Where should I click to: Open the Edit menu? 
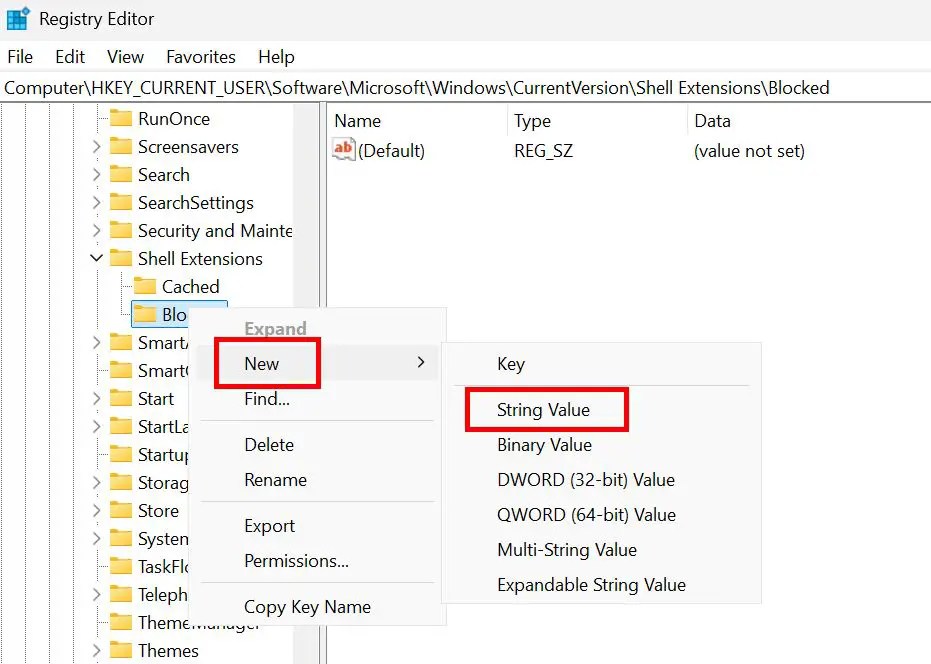pos(70,57)
